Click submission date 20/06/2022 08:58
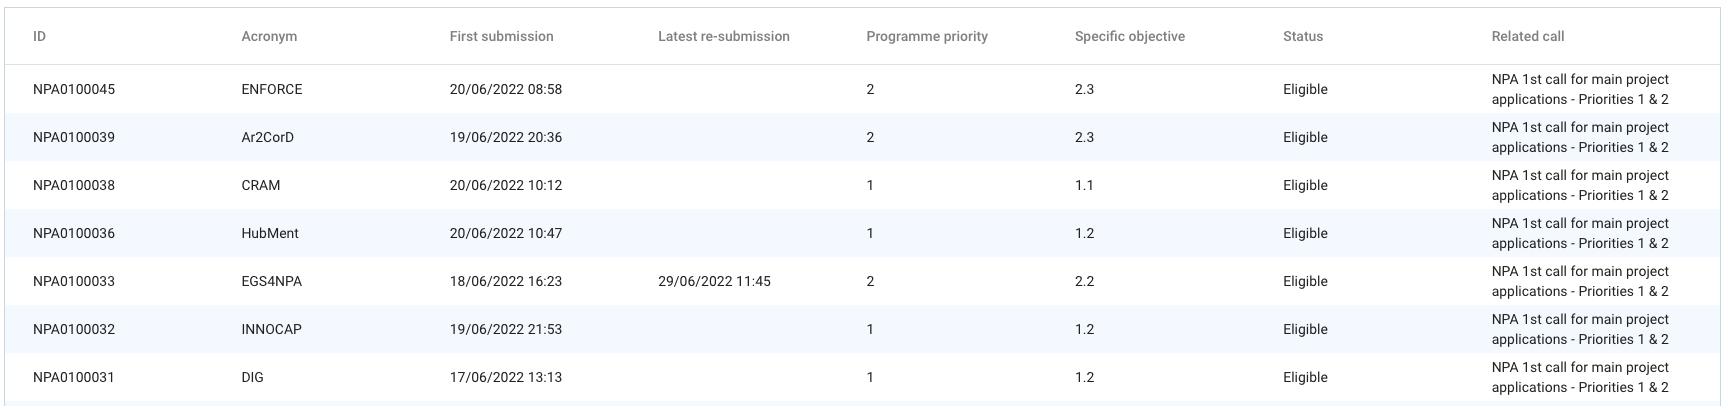The image size is (1731, 406). pos(505,89)
